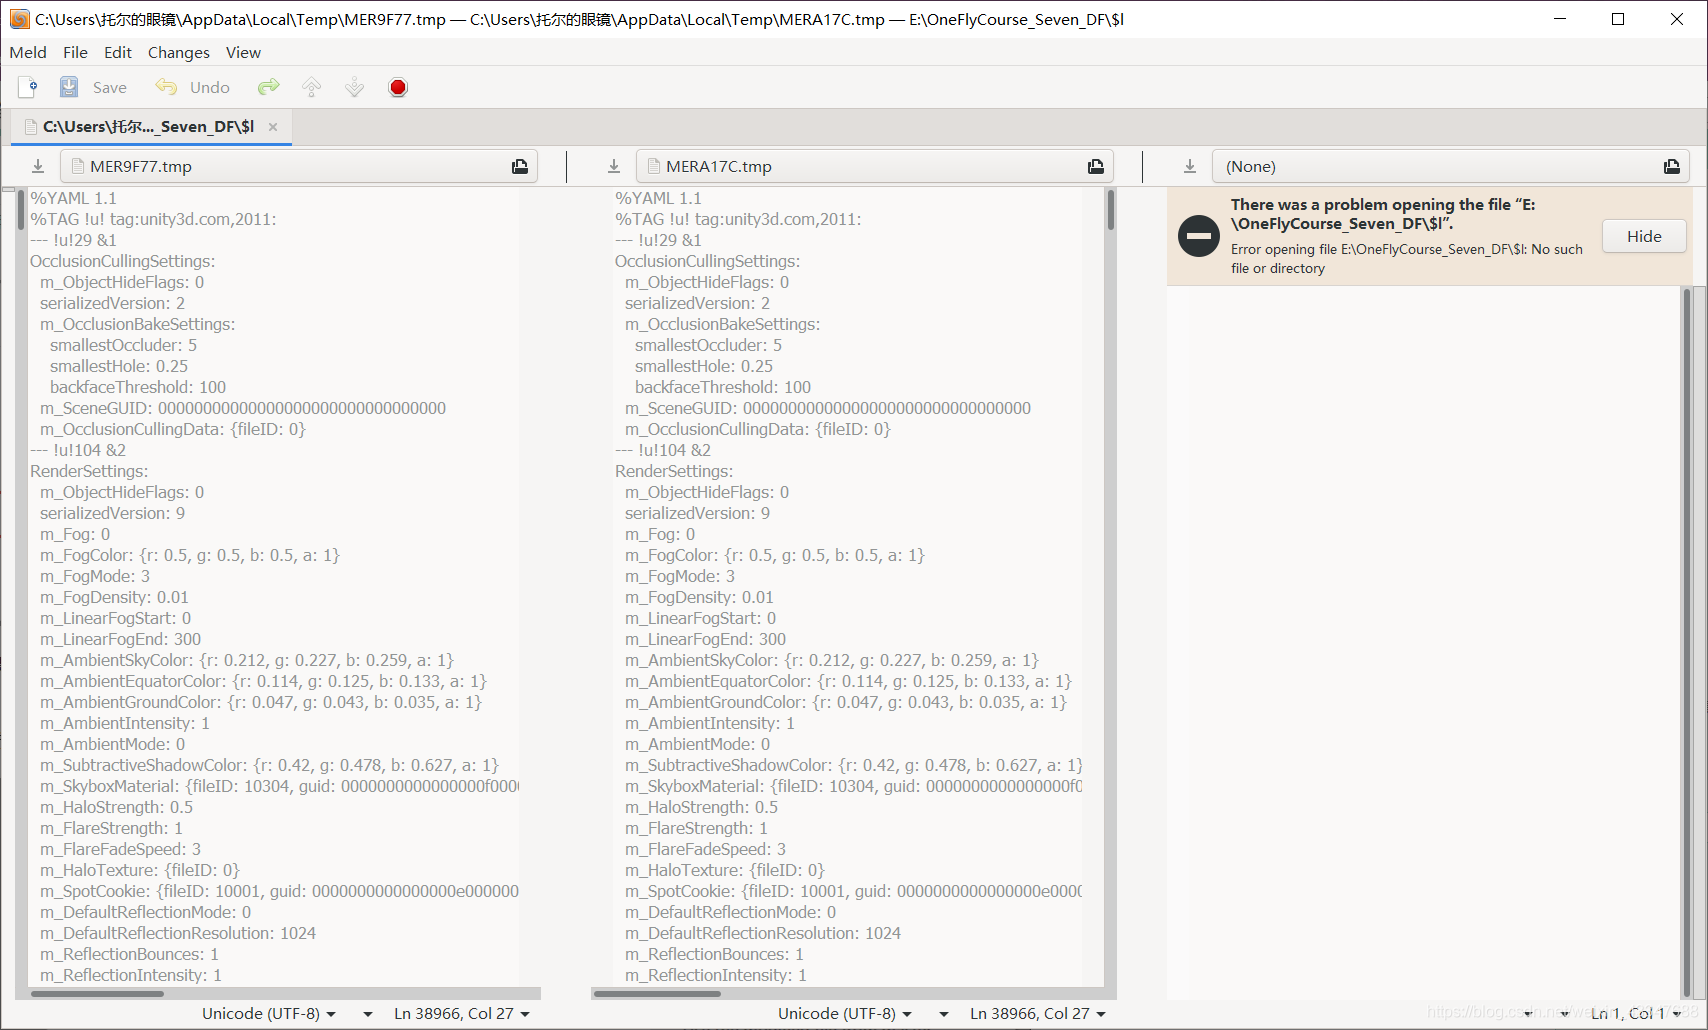
Task: Click "serializedVersion: 9" in left pane
Action: [112, 513]
